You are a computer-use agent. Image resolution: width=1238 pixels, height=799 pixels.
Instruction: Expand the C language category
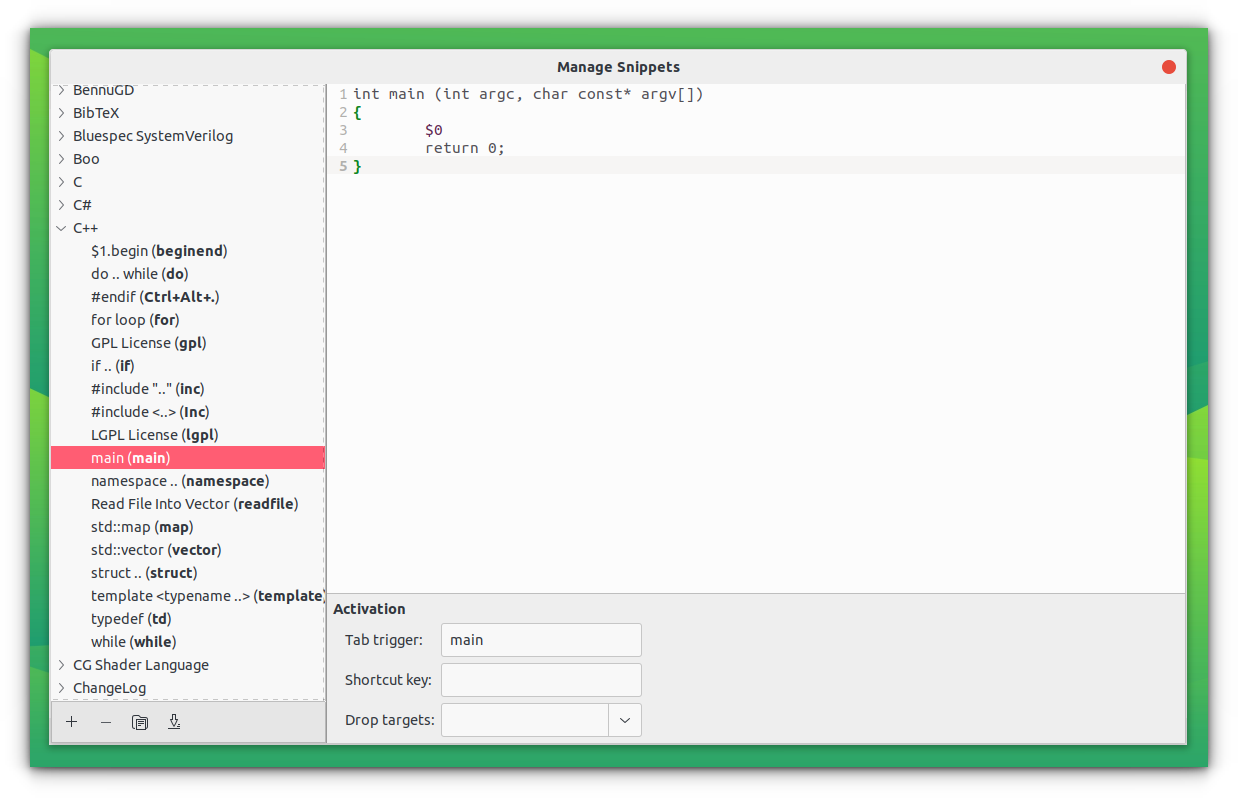coord(61,181)
